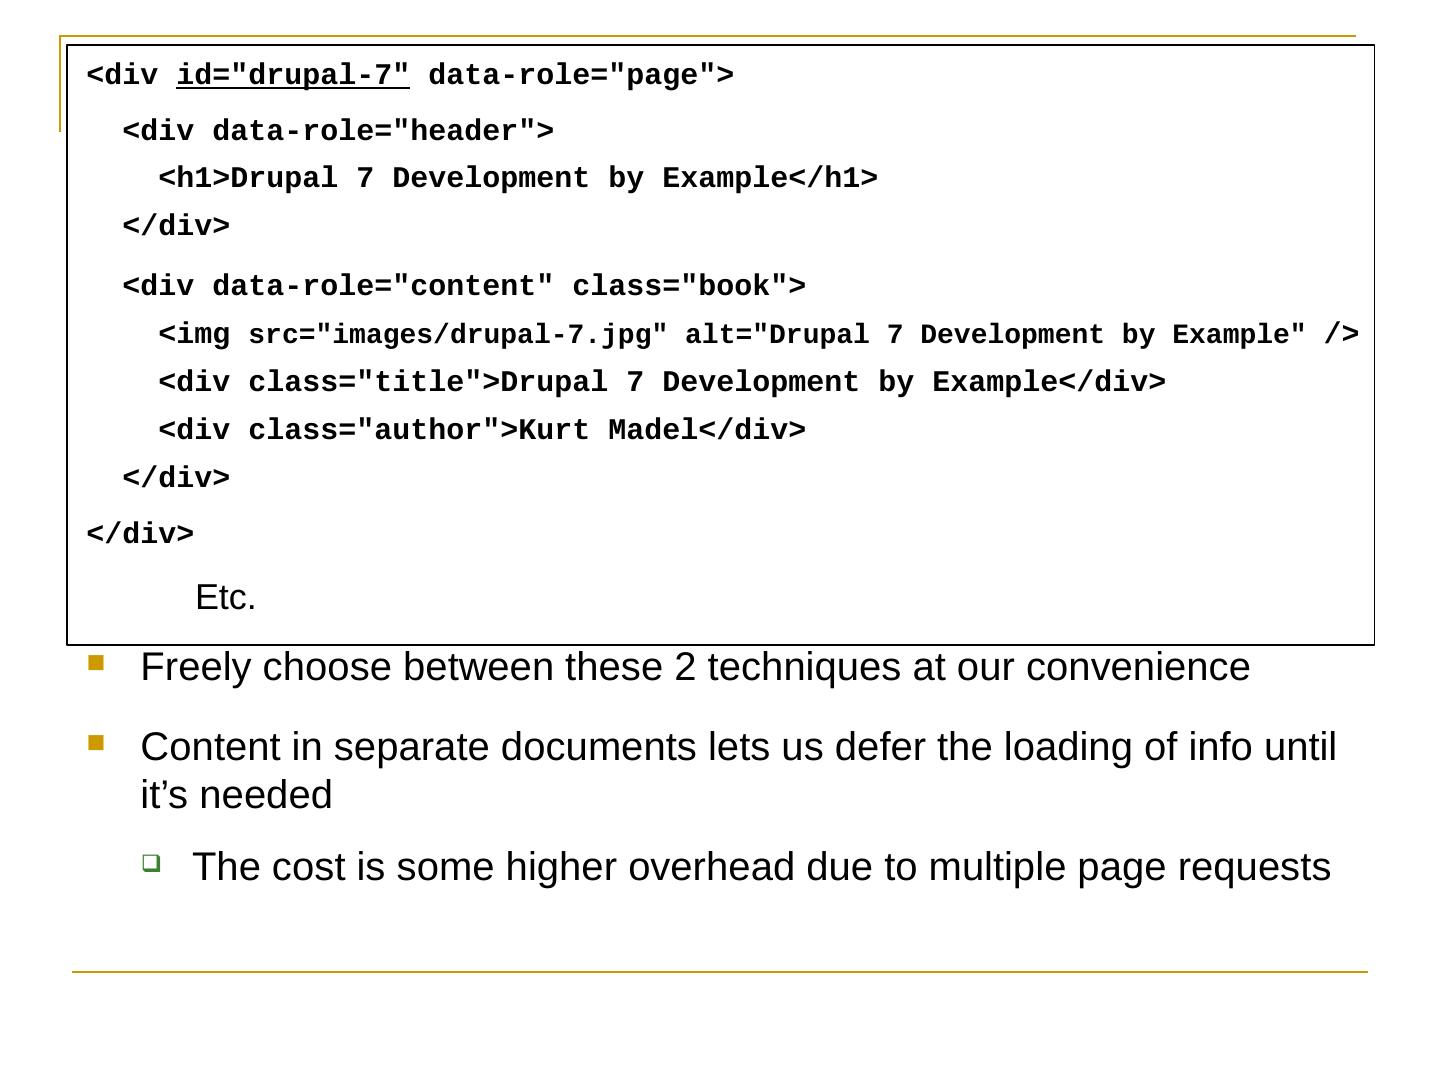Click the hollow sub-bullet before "The cost"

coord(150,862)
